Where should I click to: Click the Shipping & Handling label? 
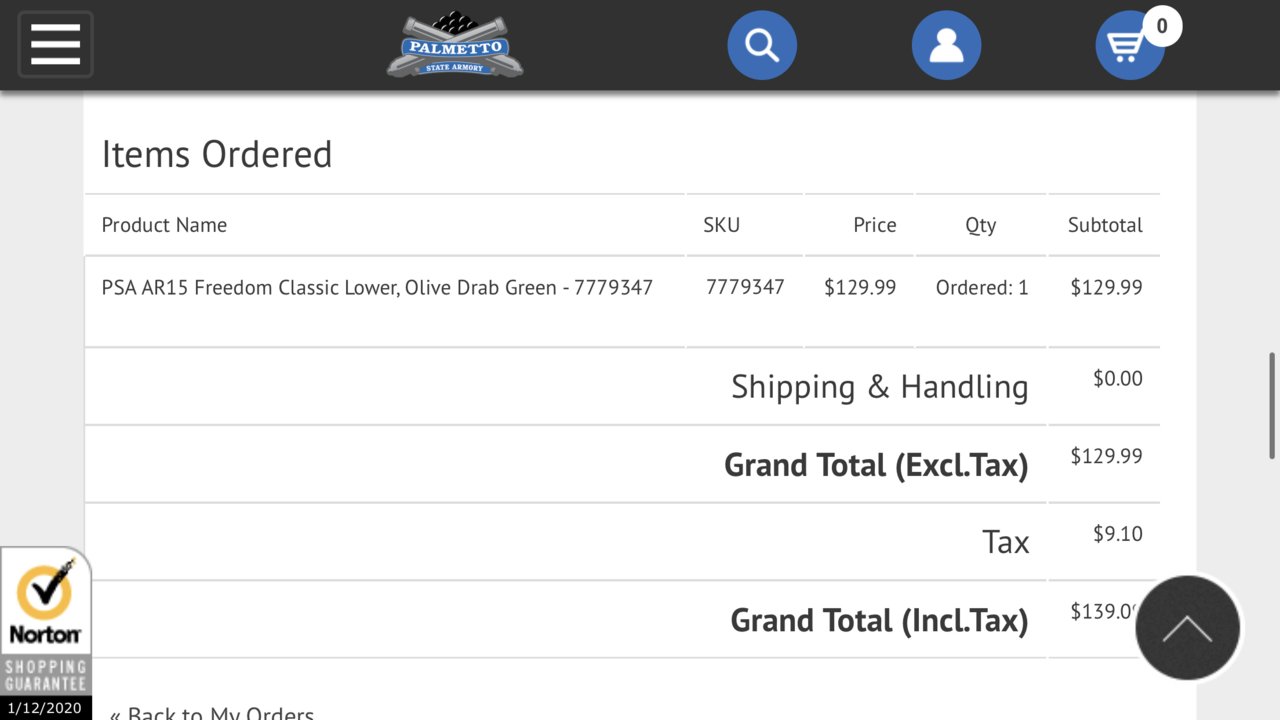pos(880,387)
